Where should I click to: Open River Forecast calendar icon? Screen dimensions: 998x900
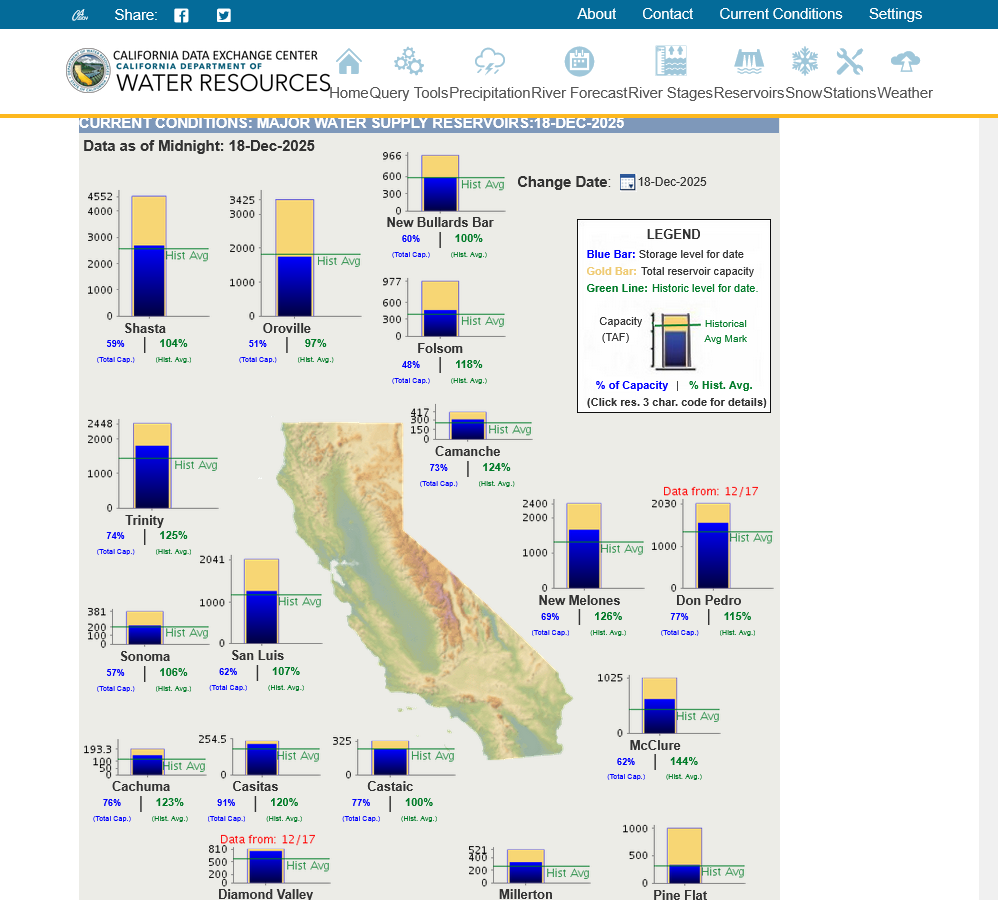coord(579,62)
